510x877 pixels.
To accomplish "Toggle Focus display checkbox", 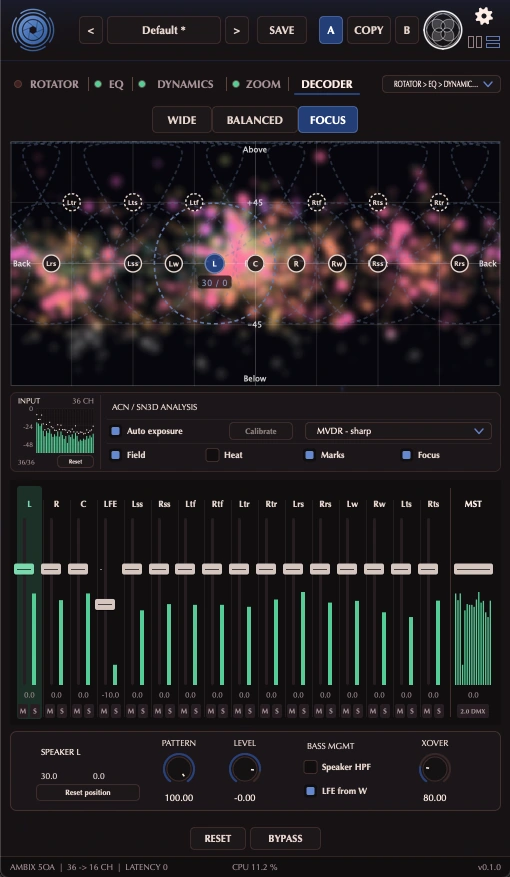I will click(x=407, y=455).
